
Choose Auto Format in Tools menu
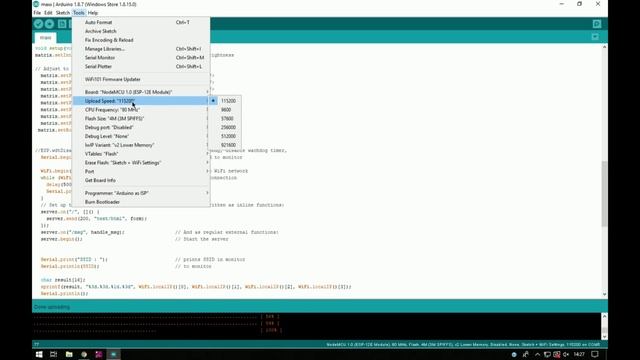141,22
